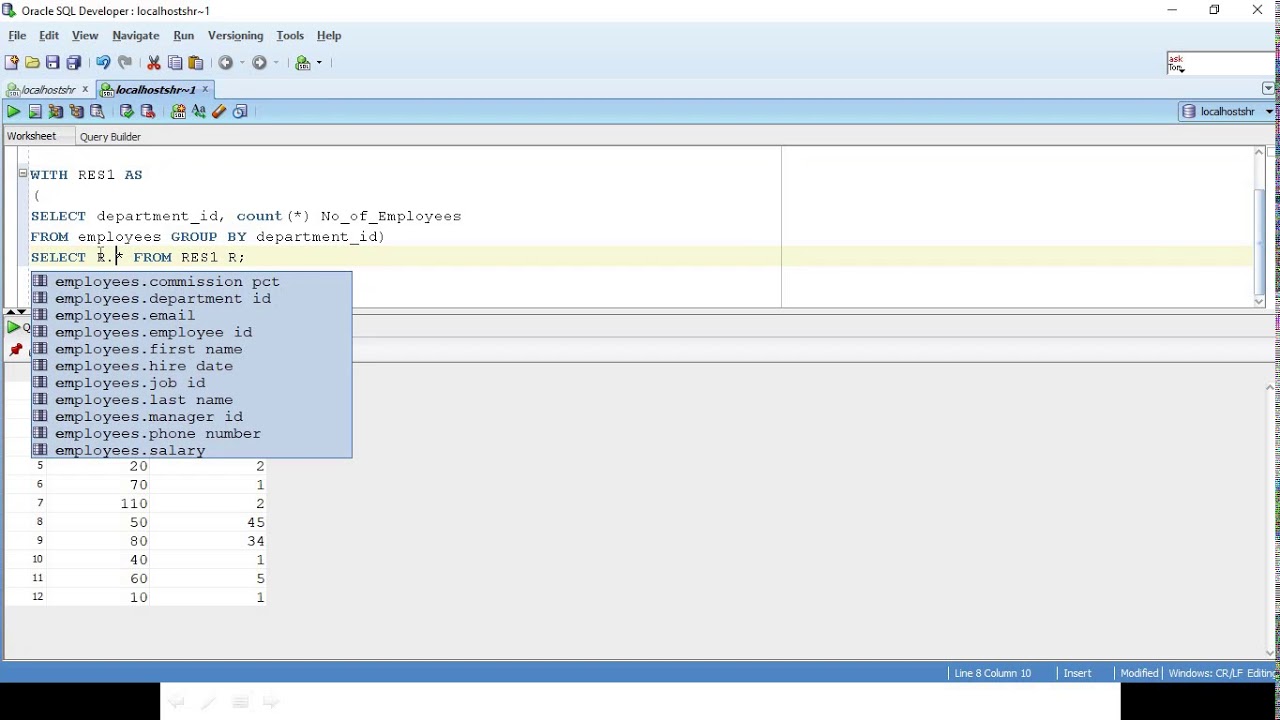Open the View menu

[x=85, y=36]
